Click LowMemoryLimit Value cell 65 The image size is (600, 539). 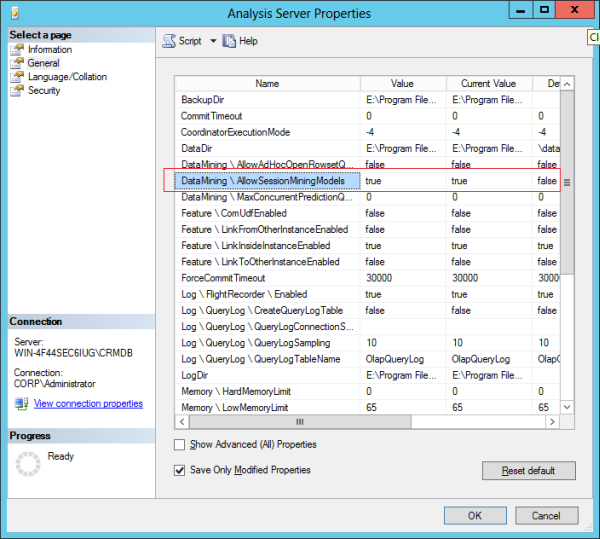(x=403, y=407)
